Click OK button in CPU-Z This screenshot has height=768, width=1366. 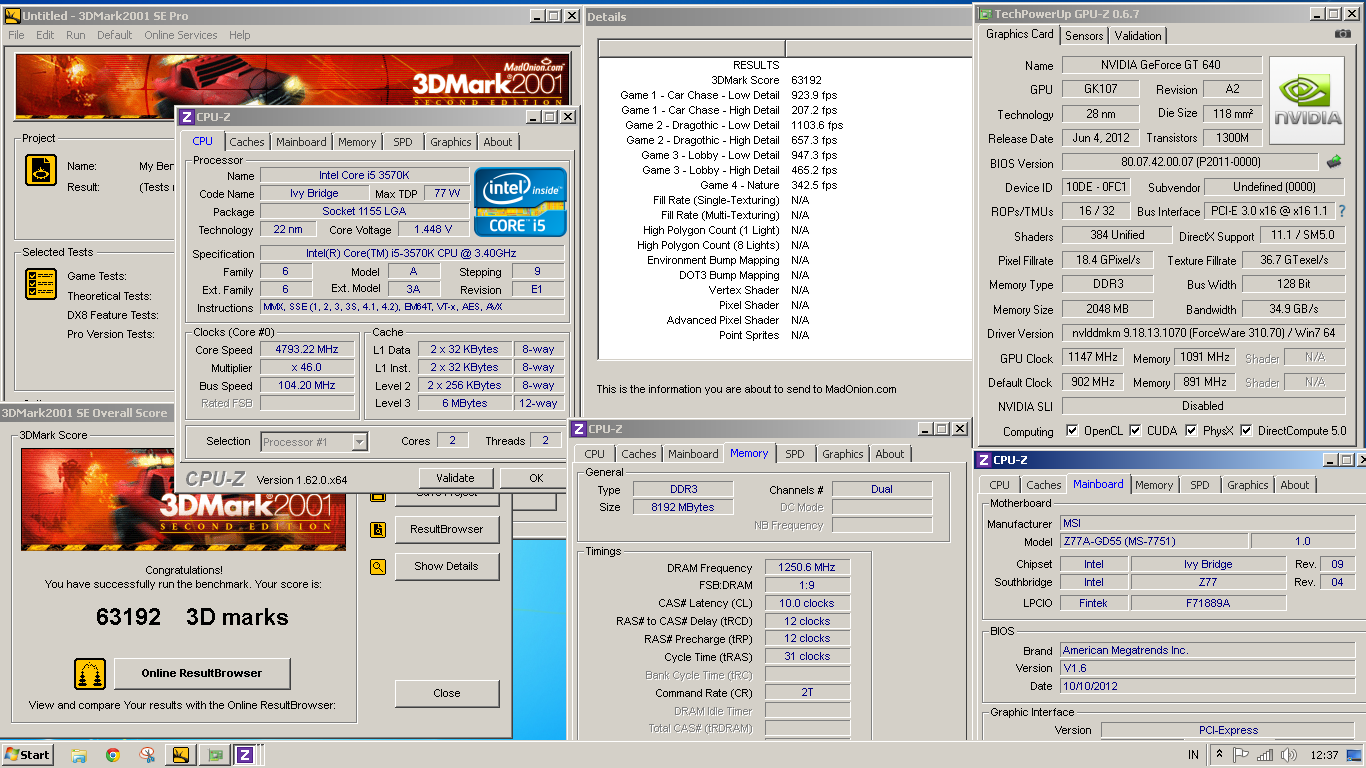(536, 478)
